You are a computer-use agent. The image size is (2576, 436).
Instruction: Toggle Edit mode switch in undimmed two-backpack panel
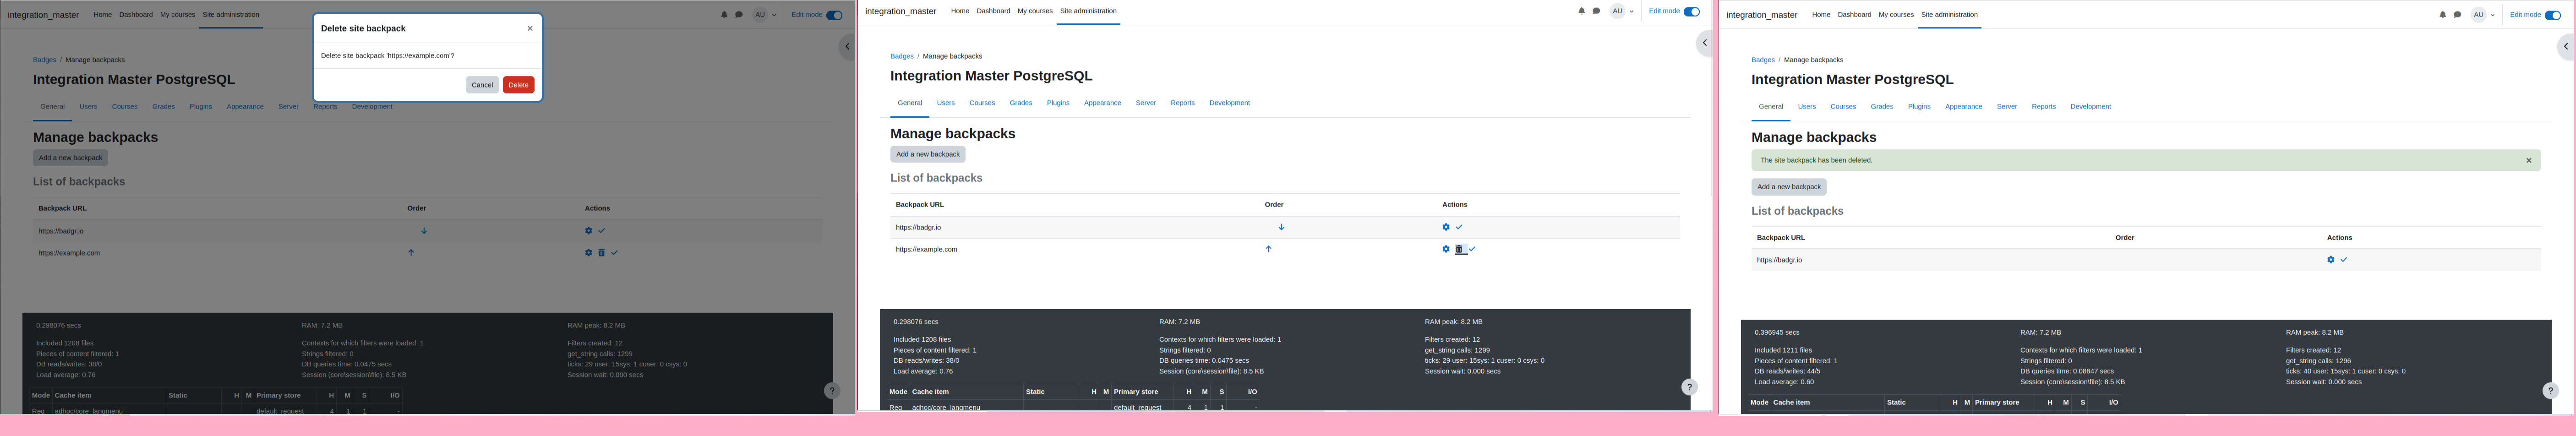1692,11
